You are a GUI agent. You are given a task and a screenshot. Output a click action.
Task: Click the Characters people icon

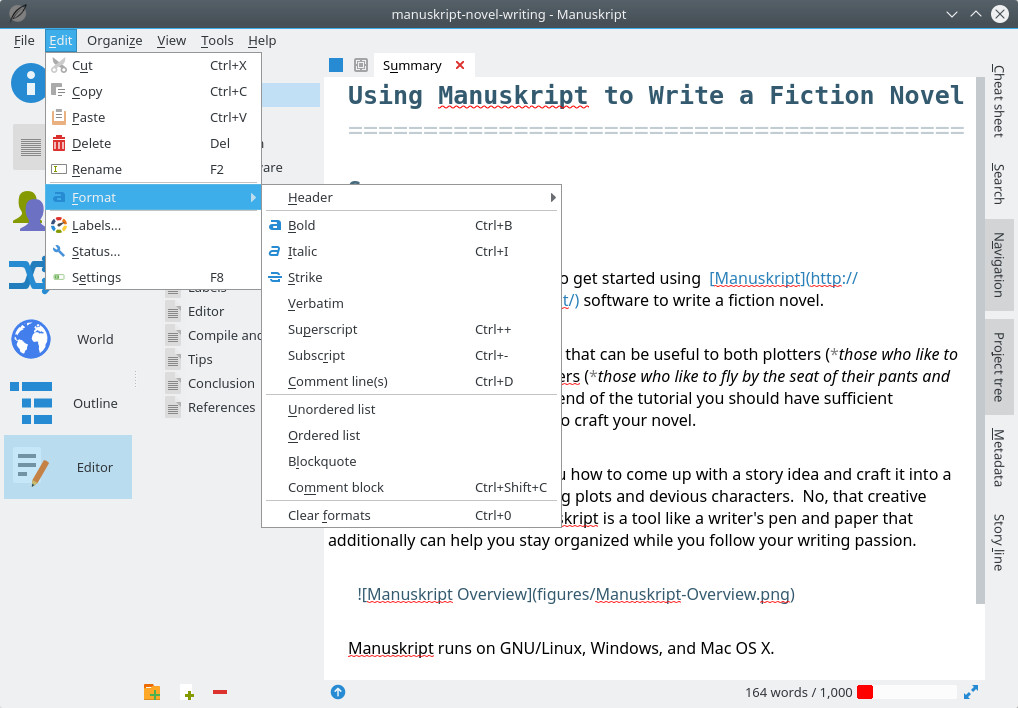point(29,211)
